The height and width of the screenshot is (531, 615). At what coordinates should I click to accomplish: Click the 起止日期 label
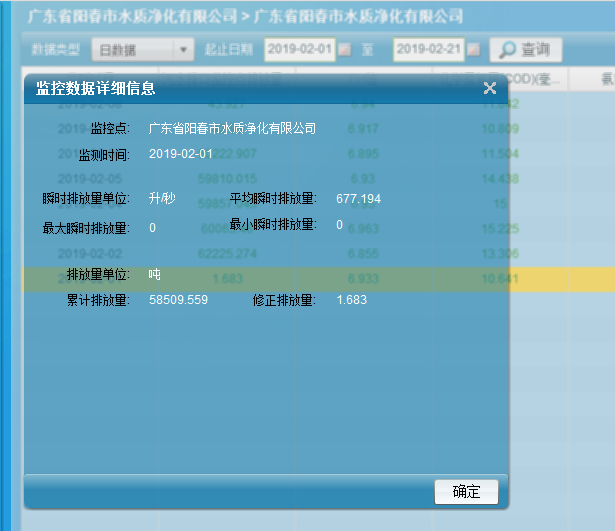click(x=229, y=50)
